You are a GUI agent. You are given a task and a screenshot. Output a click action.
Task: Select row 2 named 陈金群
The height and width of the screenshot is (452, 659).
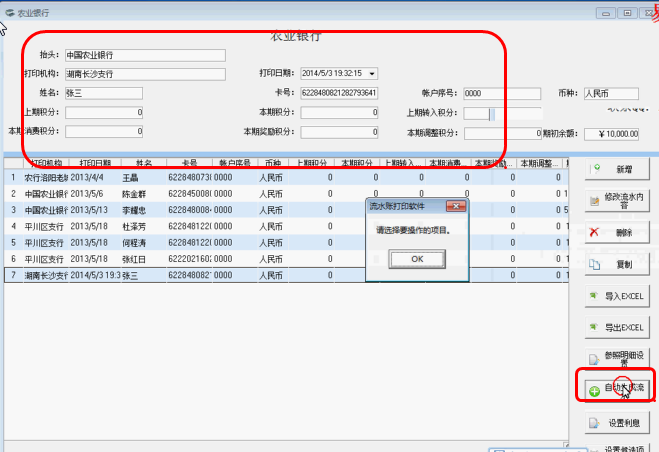pos(286,194)
